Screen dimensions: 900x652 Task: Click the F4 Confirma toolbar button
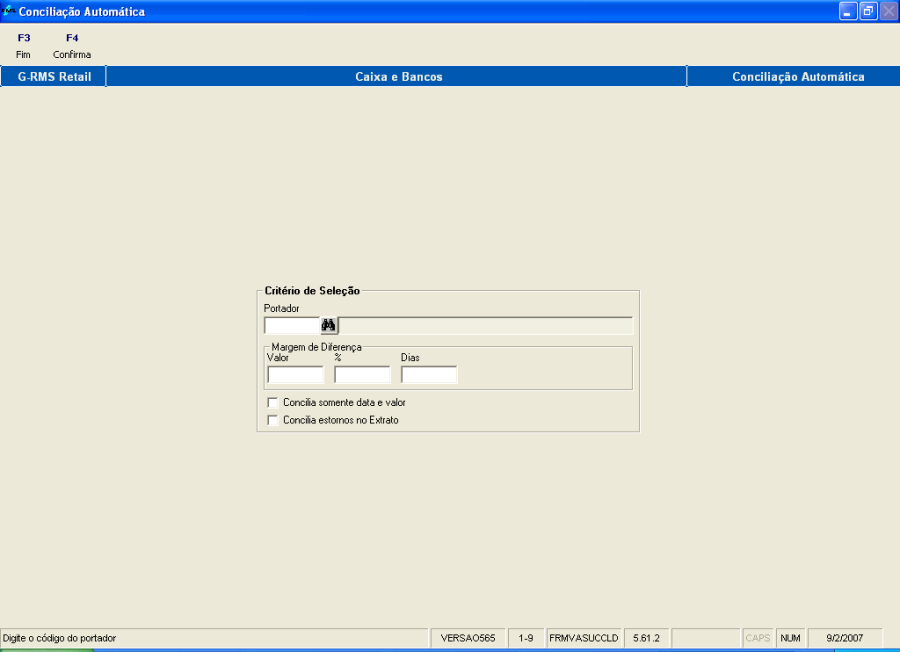click(x=72, y=46)
